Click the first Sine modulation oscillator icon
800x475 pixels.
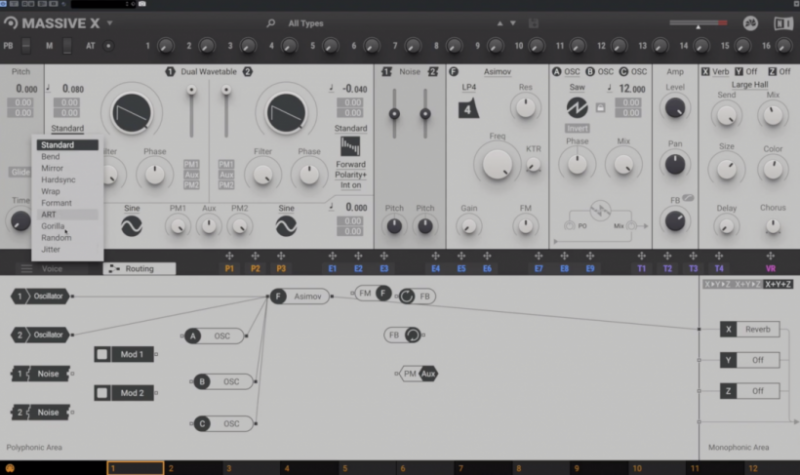pos(132,226)
